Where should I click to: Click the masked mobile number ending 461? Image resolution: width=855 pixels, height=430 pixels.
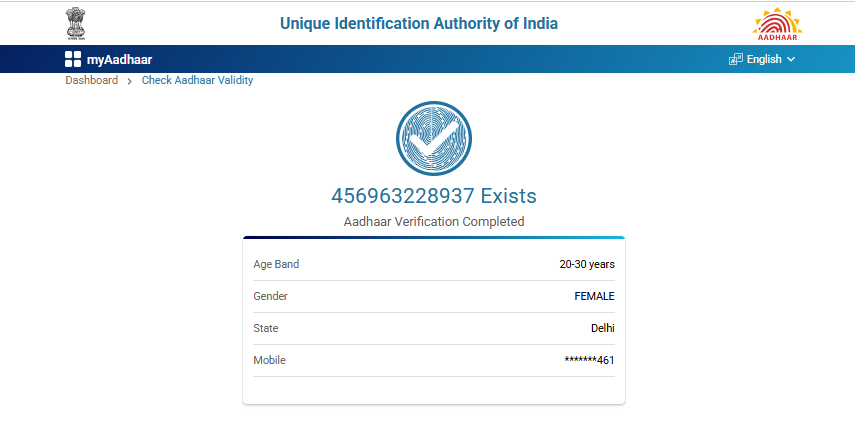click(x=589, y=360)
